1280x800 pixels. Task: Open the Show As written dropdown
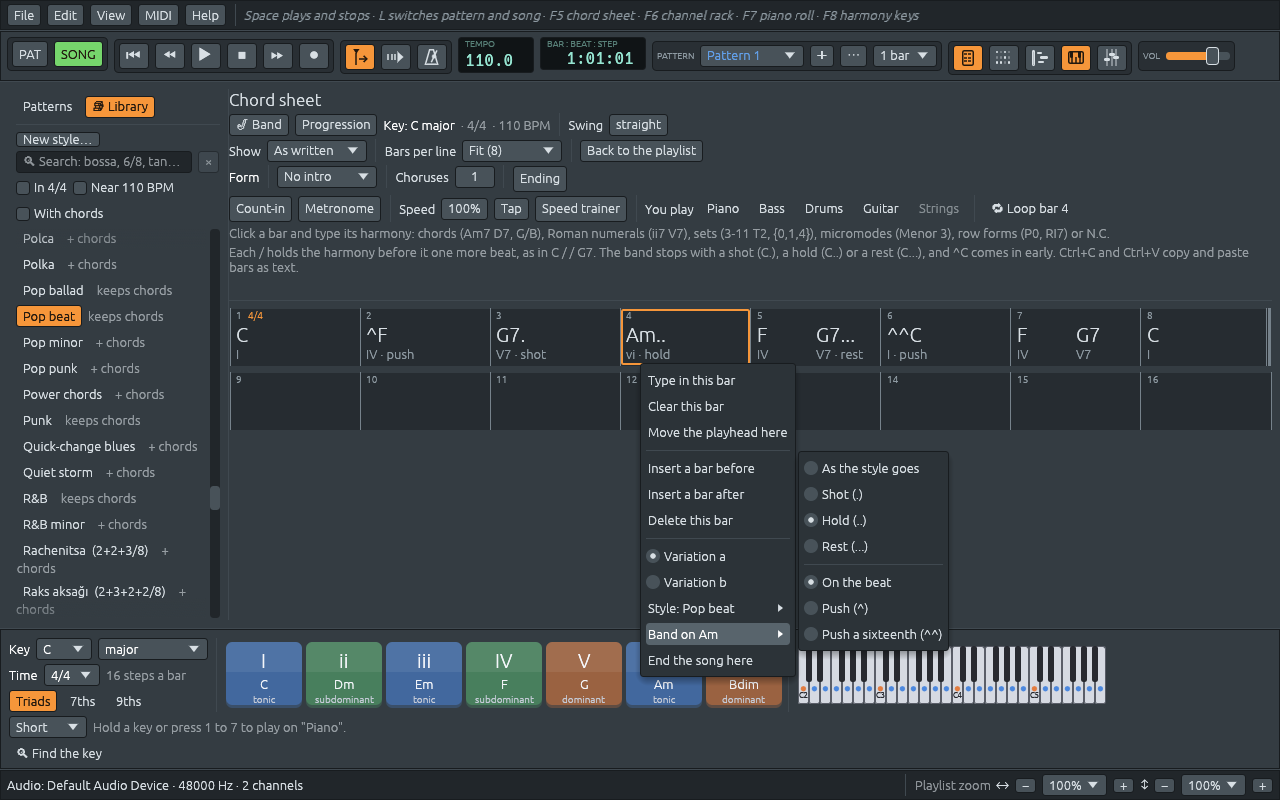[316, 151]
